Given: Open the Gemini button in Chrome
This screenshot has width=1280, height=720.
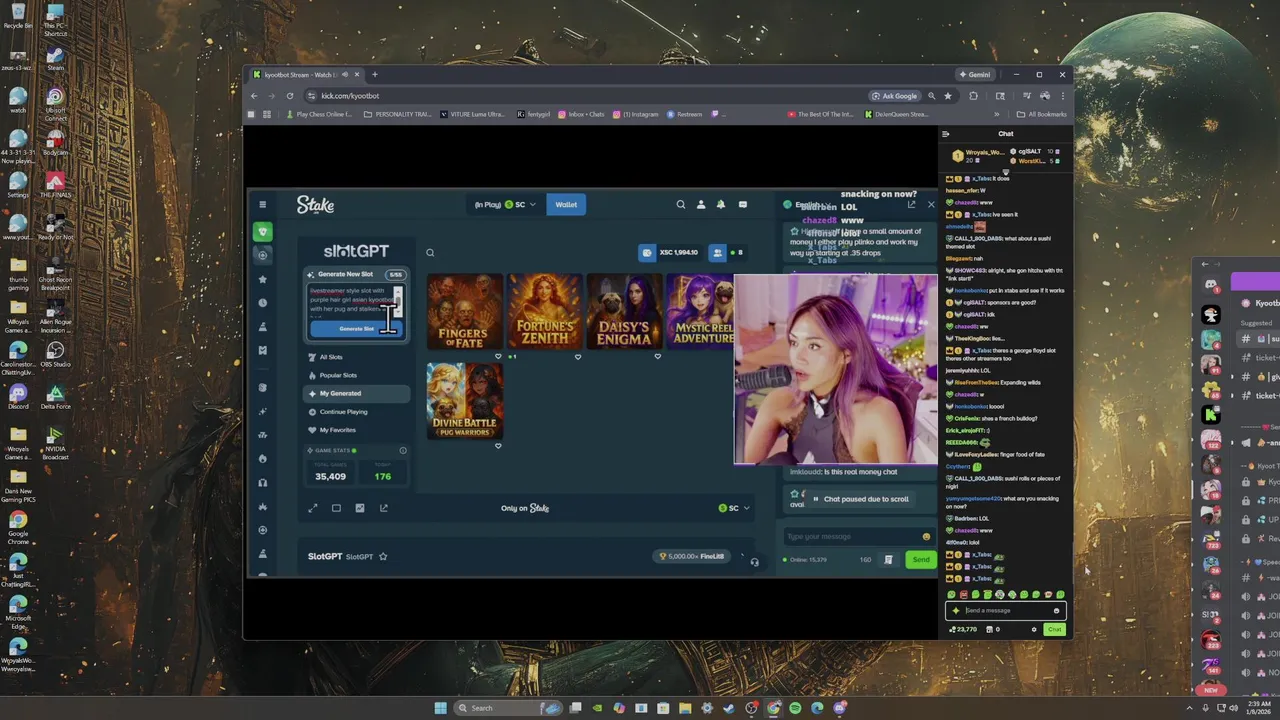Looking at the screenshot, I should (x=975, y=74).
